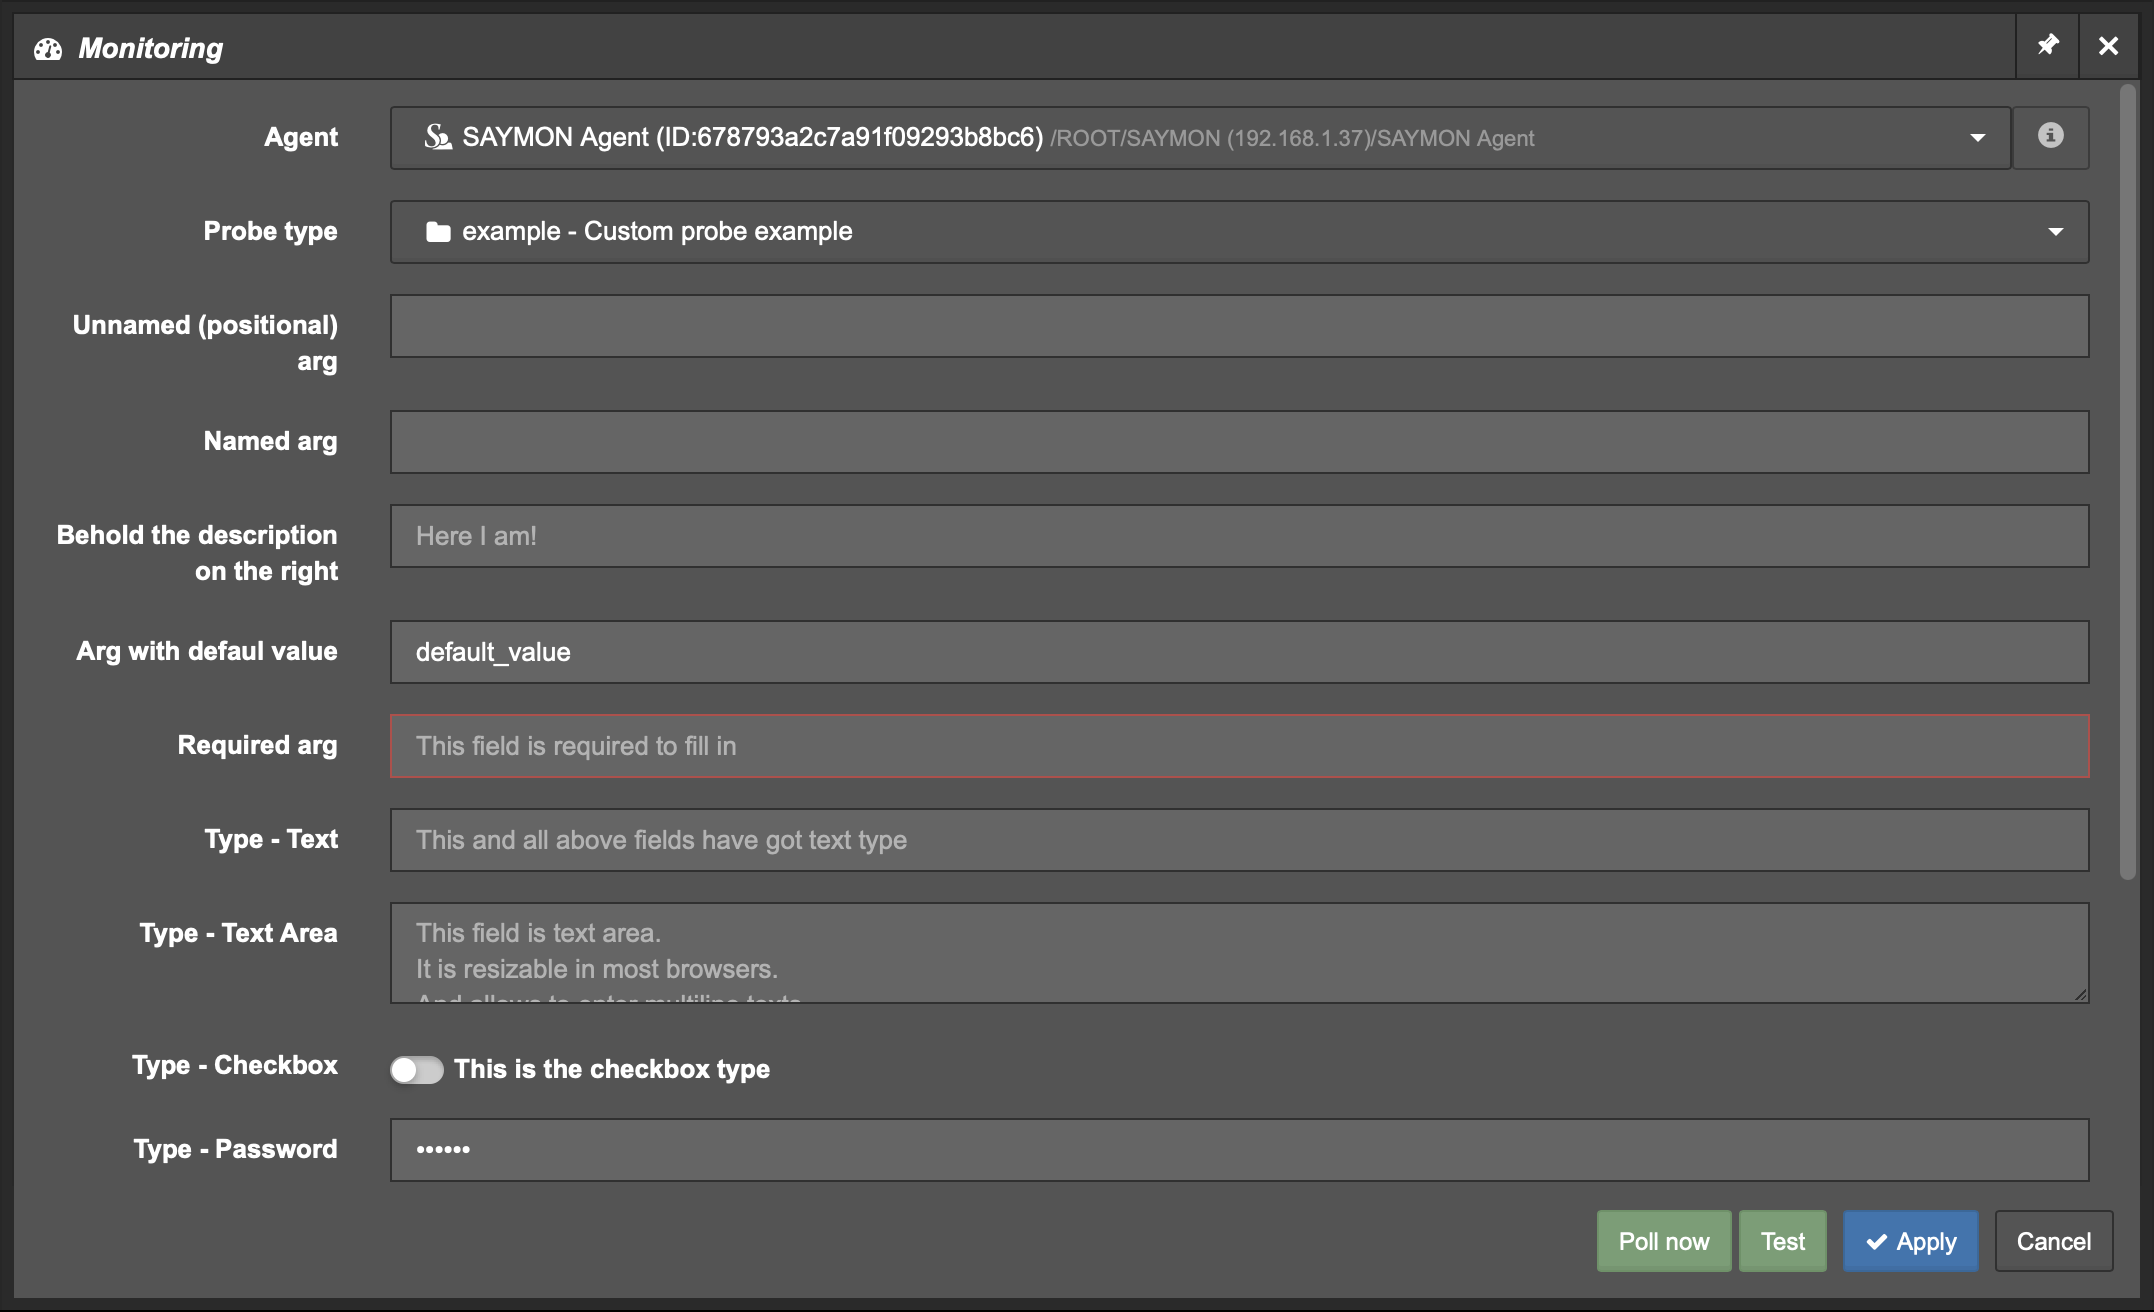Click 'This is the checkbox type' label
The image size is (2154, 1312).
pos(612,1069)
